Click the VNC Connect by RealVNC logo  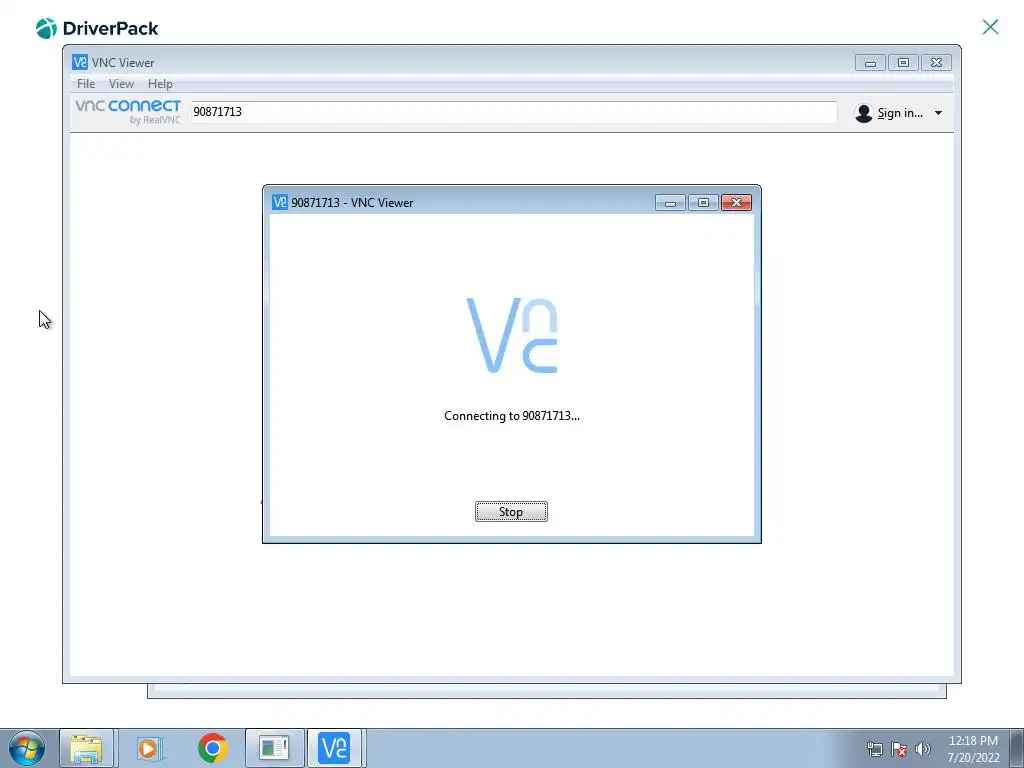click(128, 112)
